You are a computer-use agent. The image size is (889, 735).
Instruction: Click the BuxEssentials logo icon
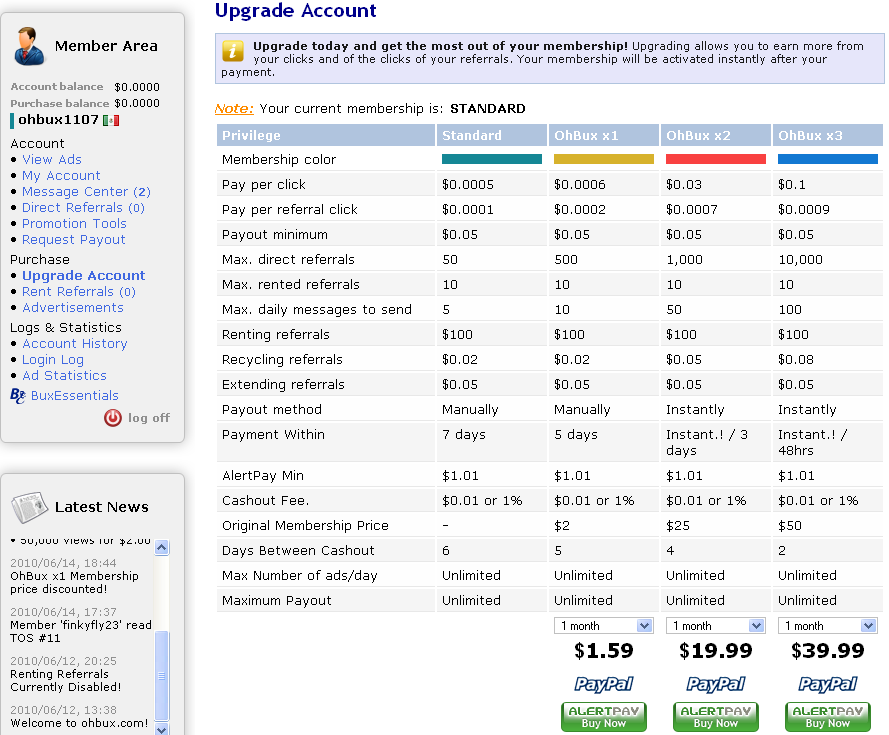[x=18, y=396]
